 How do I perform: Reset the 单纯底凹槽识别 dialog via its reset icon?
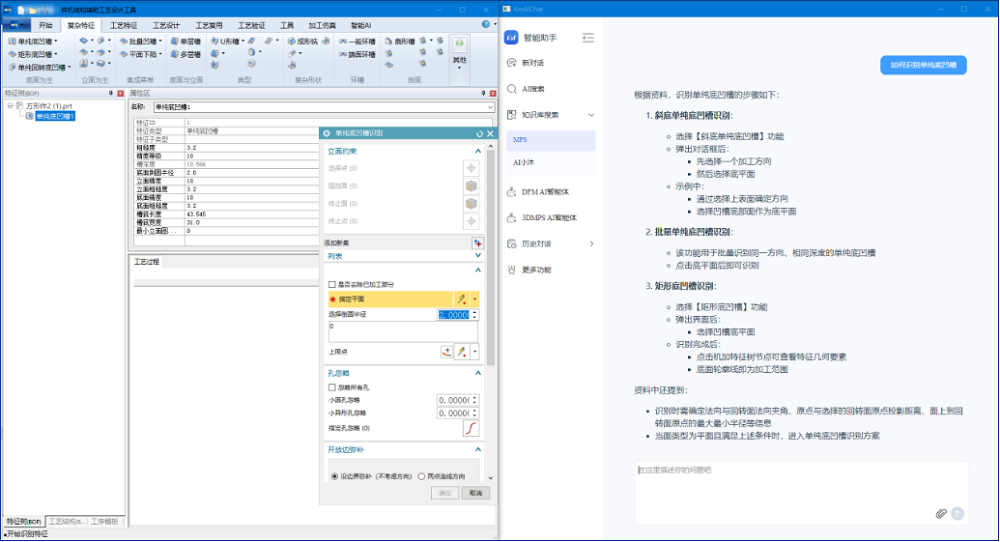point(479,134)
